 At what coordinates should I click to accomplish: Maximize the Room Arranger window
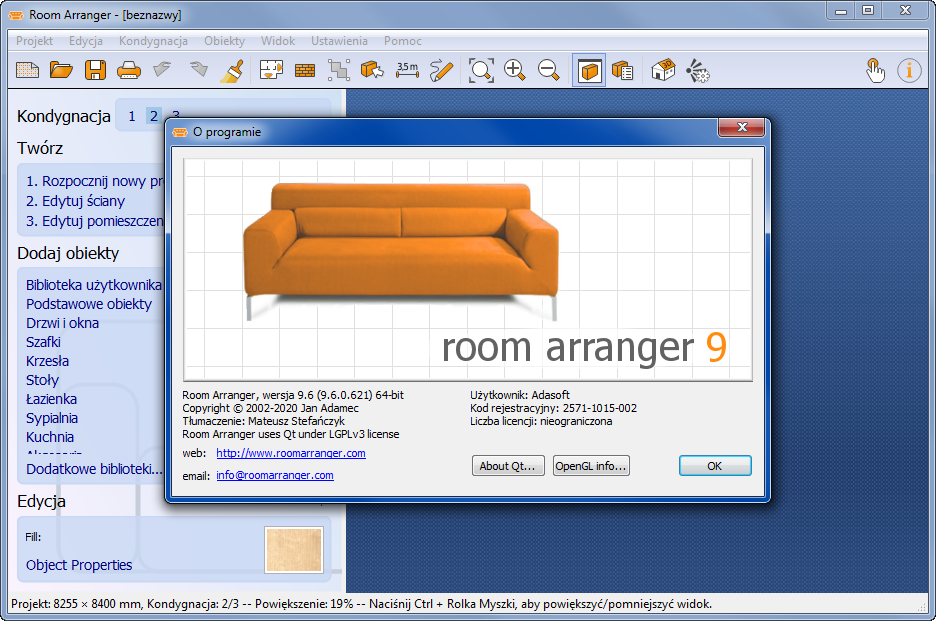point(868,11)
